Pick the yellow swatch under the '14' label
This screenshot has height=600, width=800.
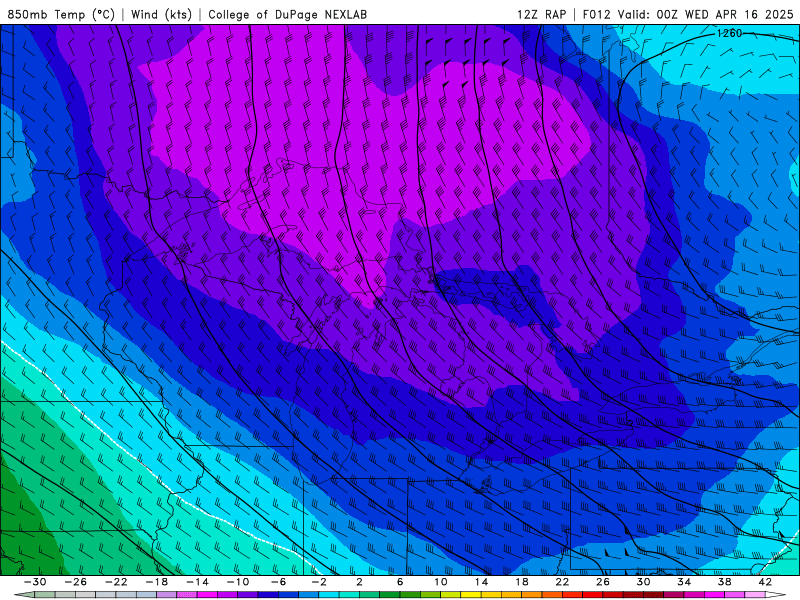pos(471,594)
